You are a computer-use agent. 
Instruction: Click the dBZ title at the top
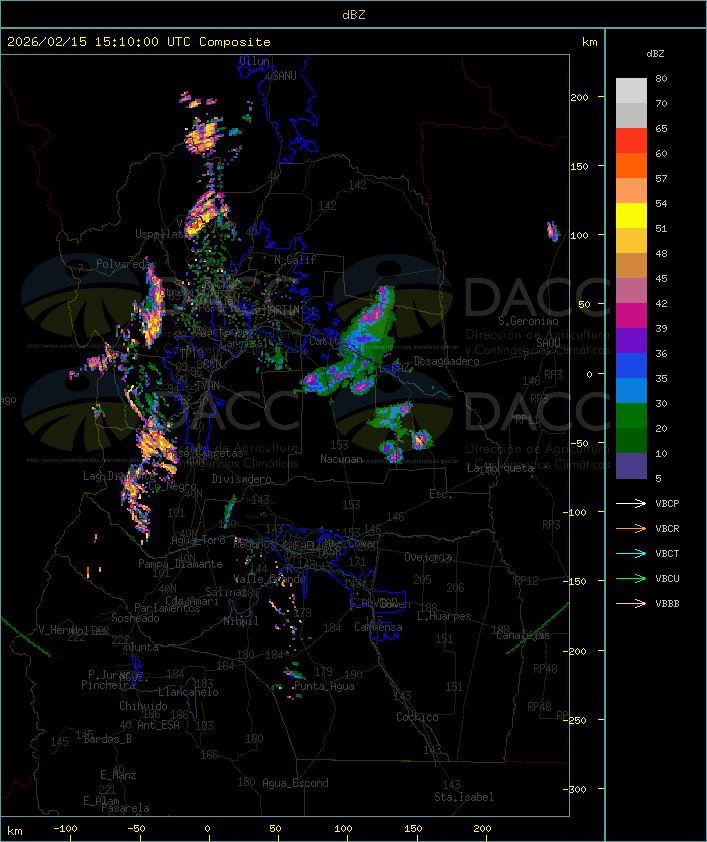[354, 15]
